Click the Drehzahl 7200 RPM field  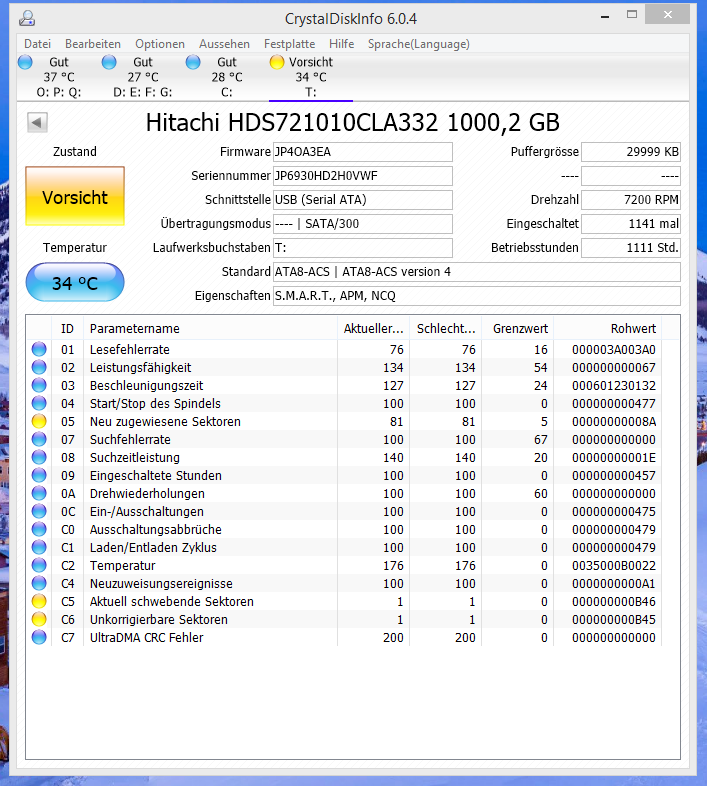click(x=631, y=200)
